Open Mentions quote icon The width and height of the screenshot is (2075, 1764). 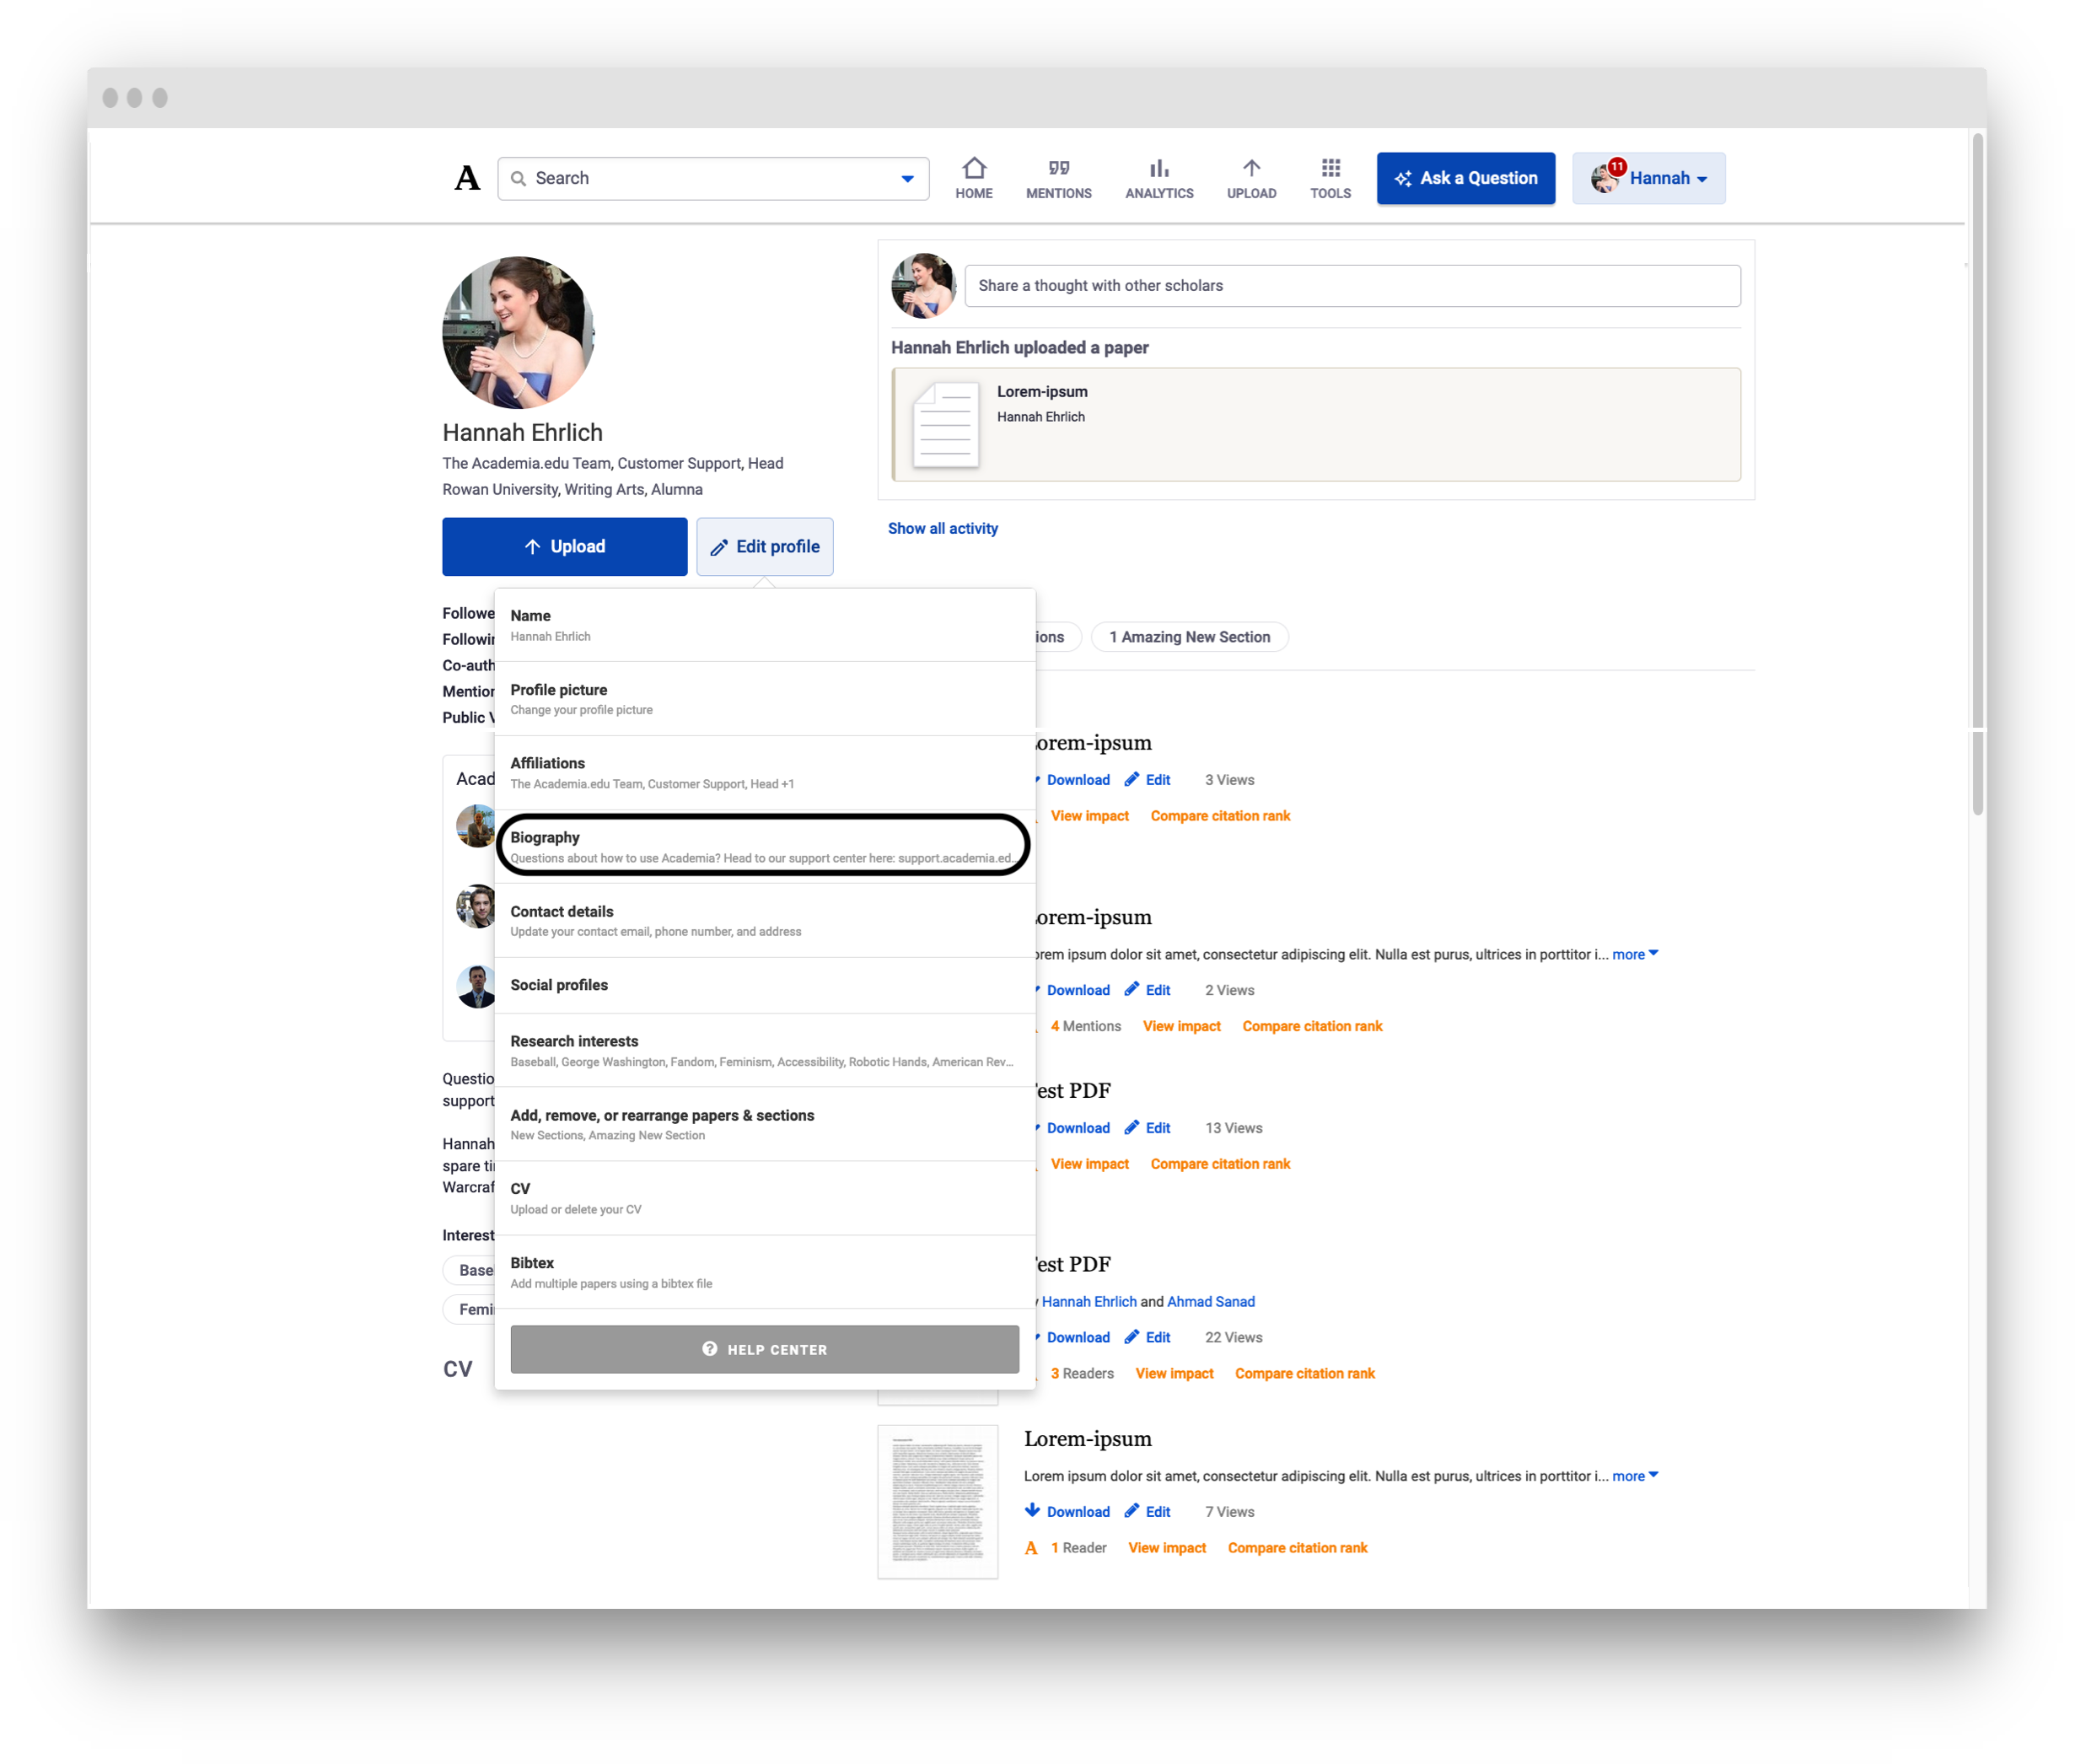1058,168
